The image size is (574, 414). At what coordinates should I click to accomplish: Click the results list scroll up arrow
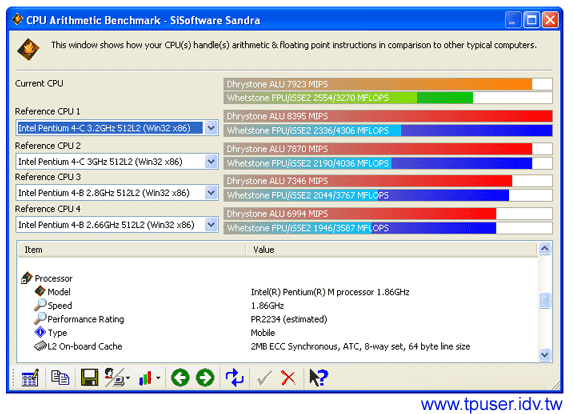545,249
